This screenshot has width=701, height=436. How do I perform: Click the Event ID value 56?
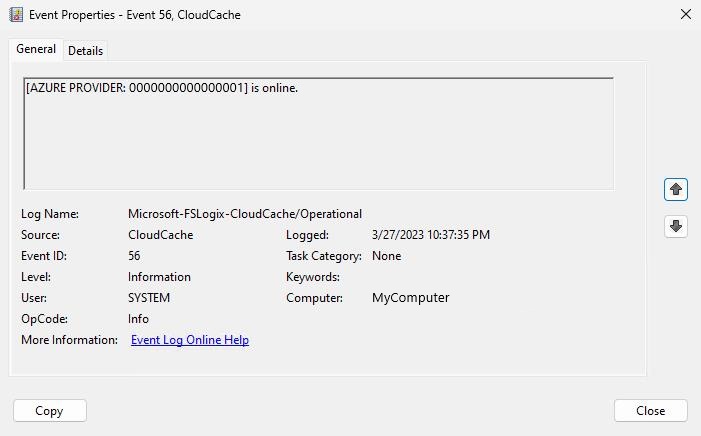coord(135,256)
